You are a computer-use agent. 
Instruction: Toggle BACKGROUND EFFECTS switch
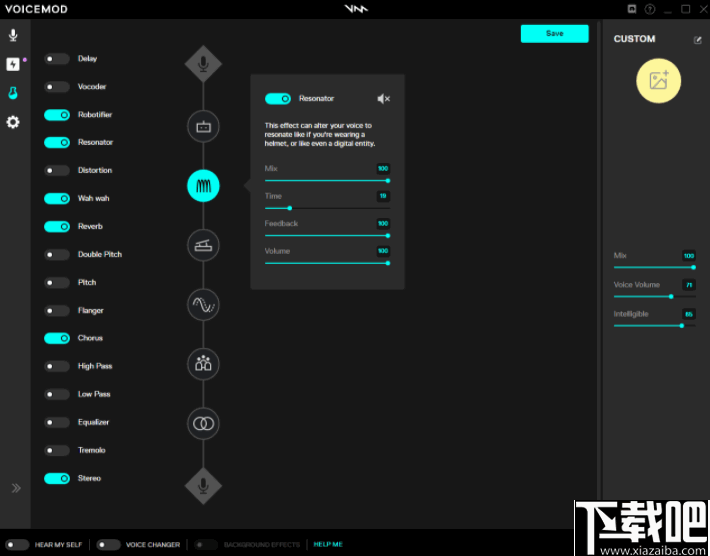[x=206, y=545]
